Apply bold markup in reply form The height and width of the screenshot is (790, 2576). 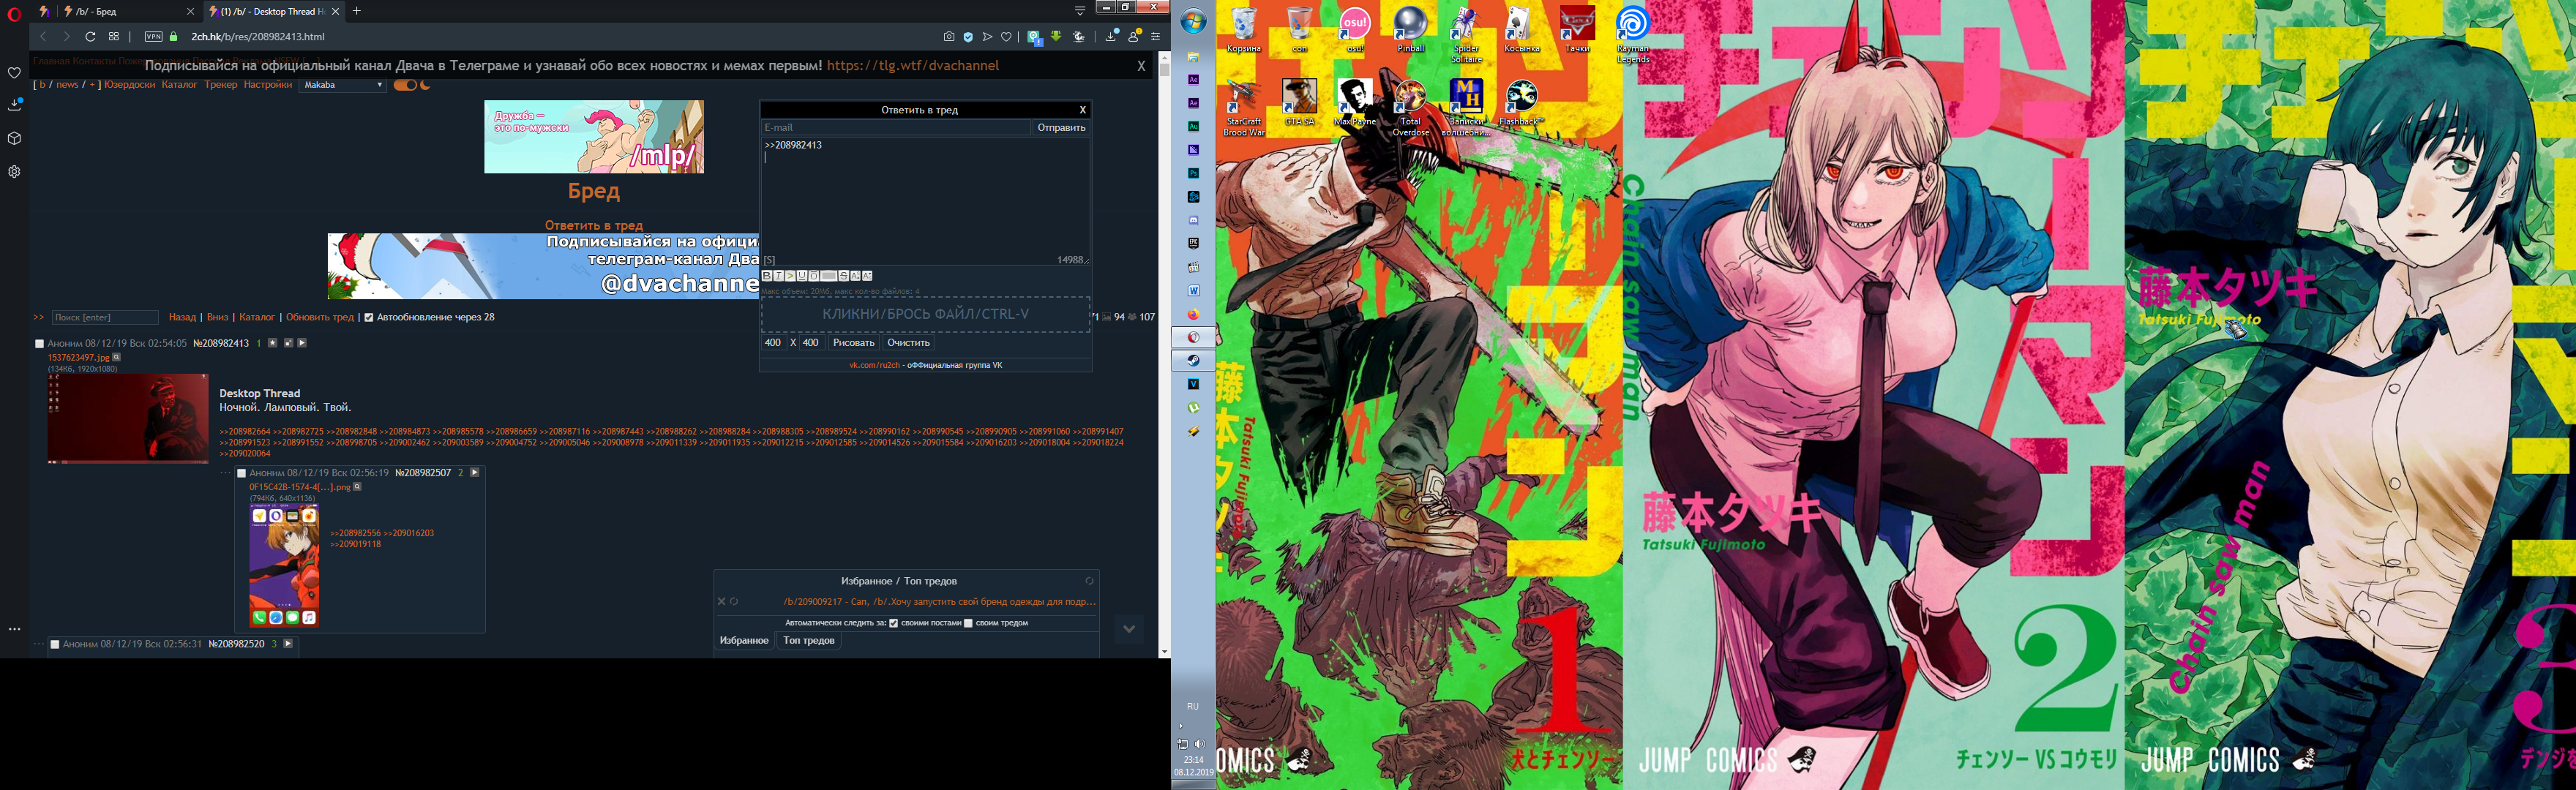point(767,276)
